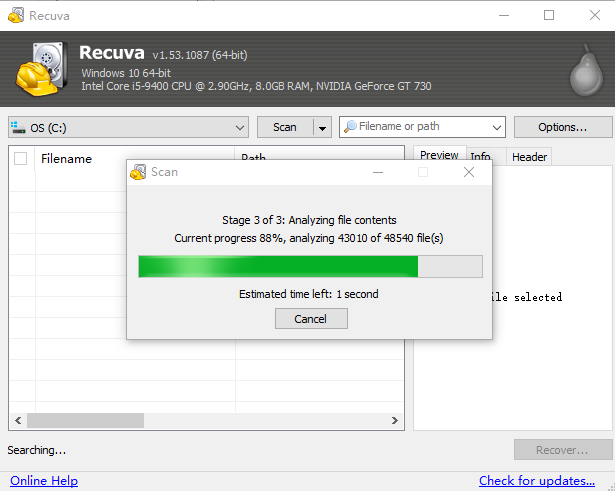Screen dimensions: 615x491
Task: Switch to the Header tab
Action: (529, 157)
